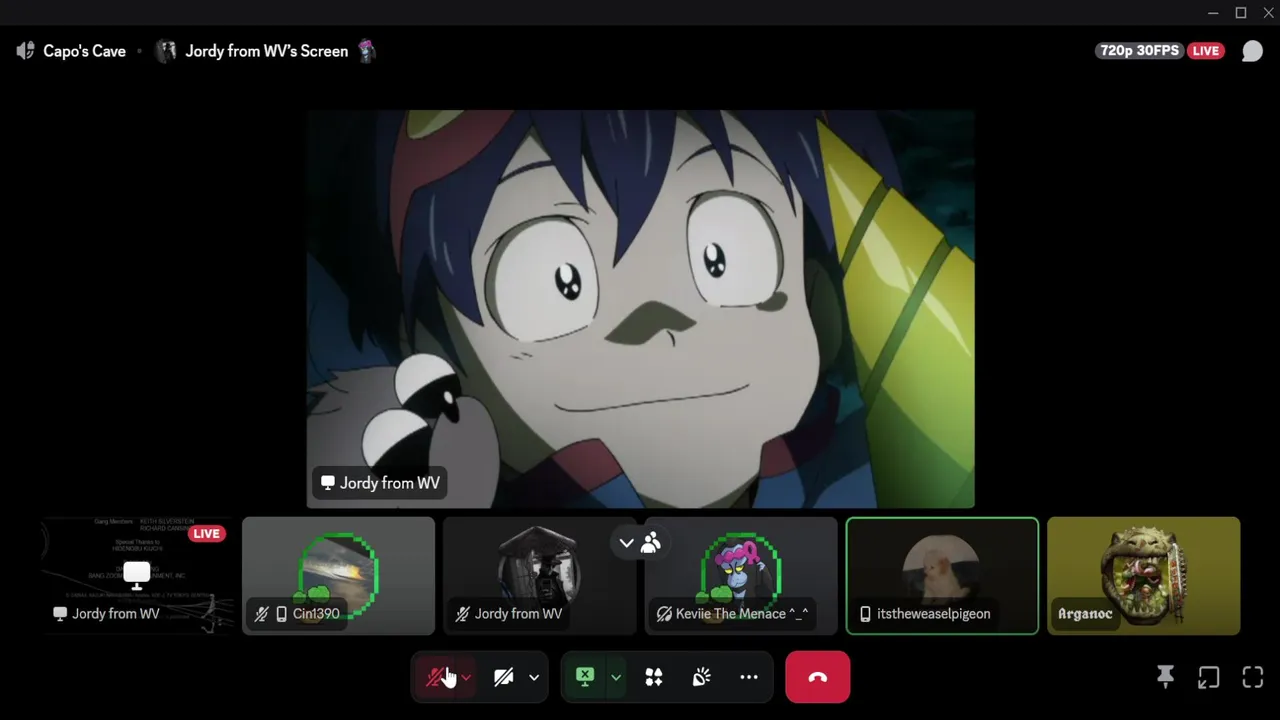
Task: Click the LIVE tag on the stream thumbnail
Action: click(206, 533)
